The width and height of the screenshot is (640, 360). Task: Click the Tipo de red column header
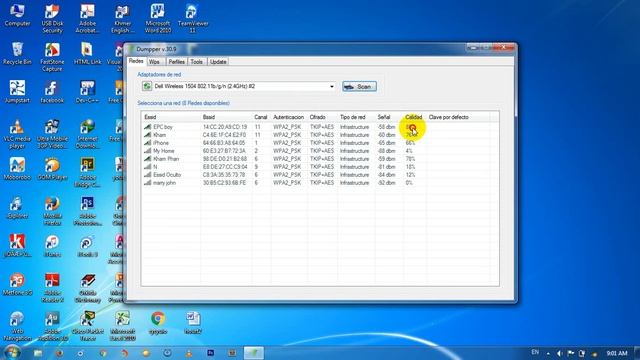pyautogui.click(x=356, y=117)
